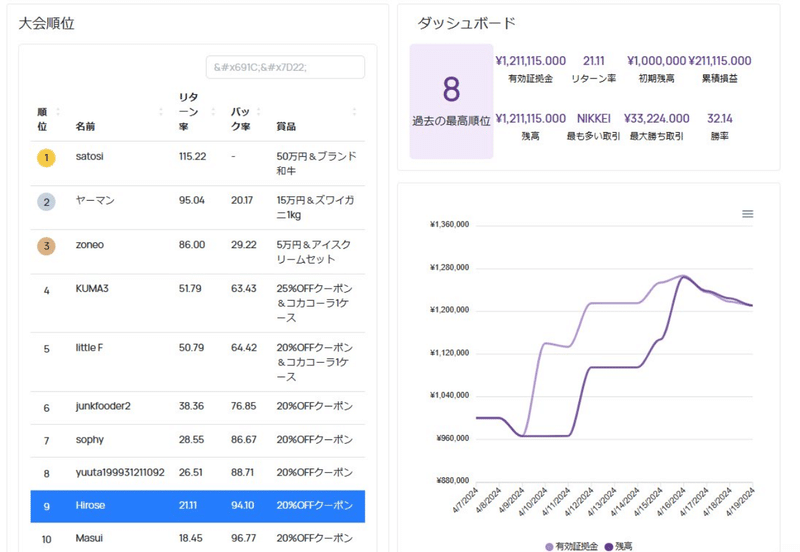
Task: Click prize 50万円＆ブランド和牛
Action: tap(316, 163)
